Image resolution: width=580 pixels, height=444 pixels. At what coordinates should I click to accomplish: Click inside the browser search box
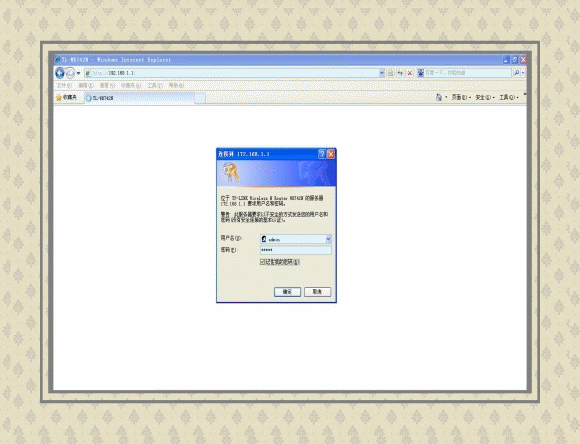click(x=468, y=73)
